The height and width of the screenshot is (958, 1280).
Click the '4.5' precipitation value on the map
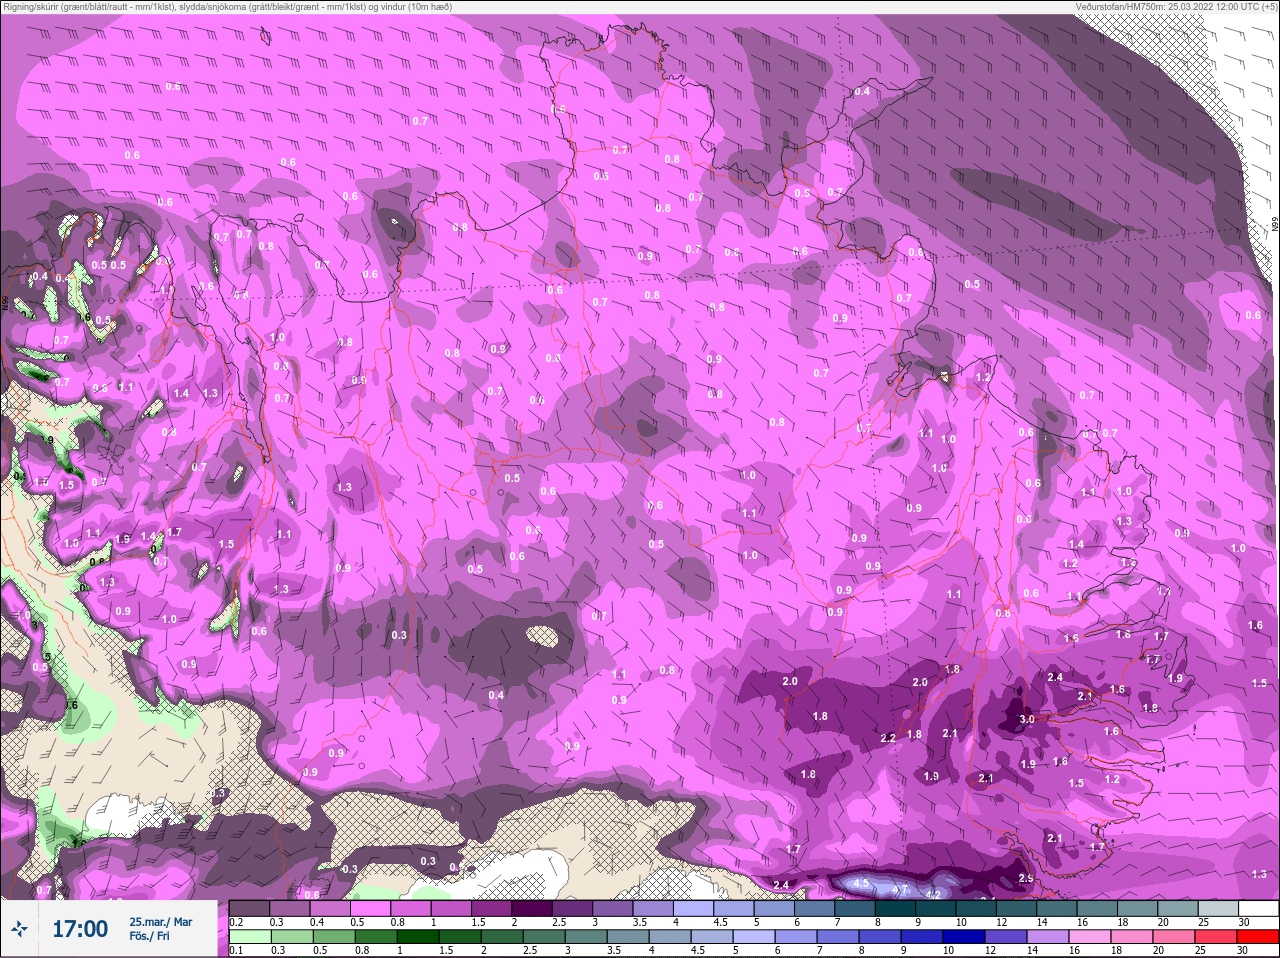(861, 884)
